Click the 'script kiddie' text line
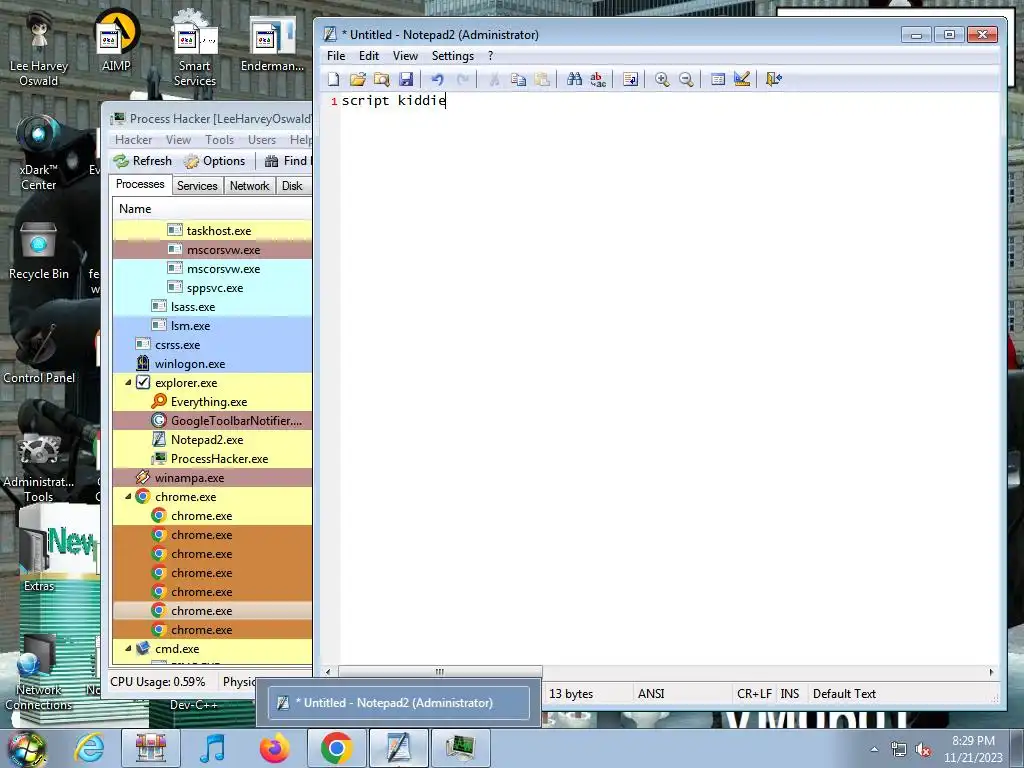 point(394,101)
